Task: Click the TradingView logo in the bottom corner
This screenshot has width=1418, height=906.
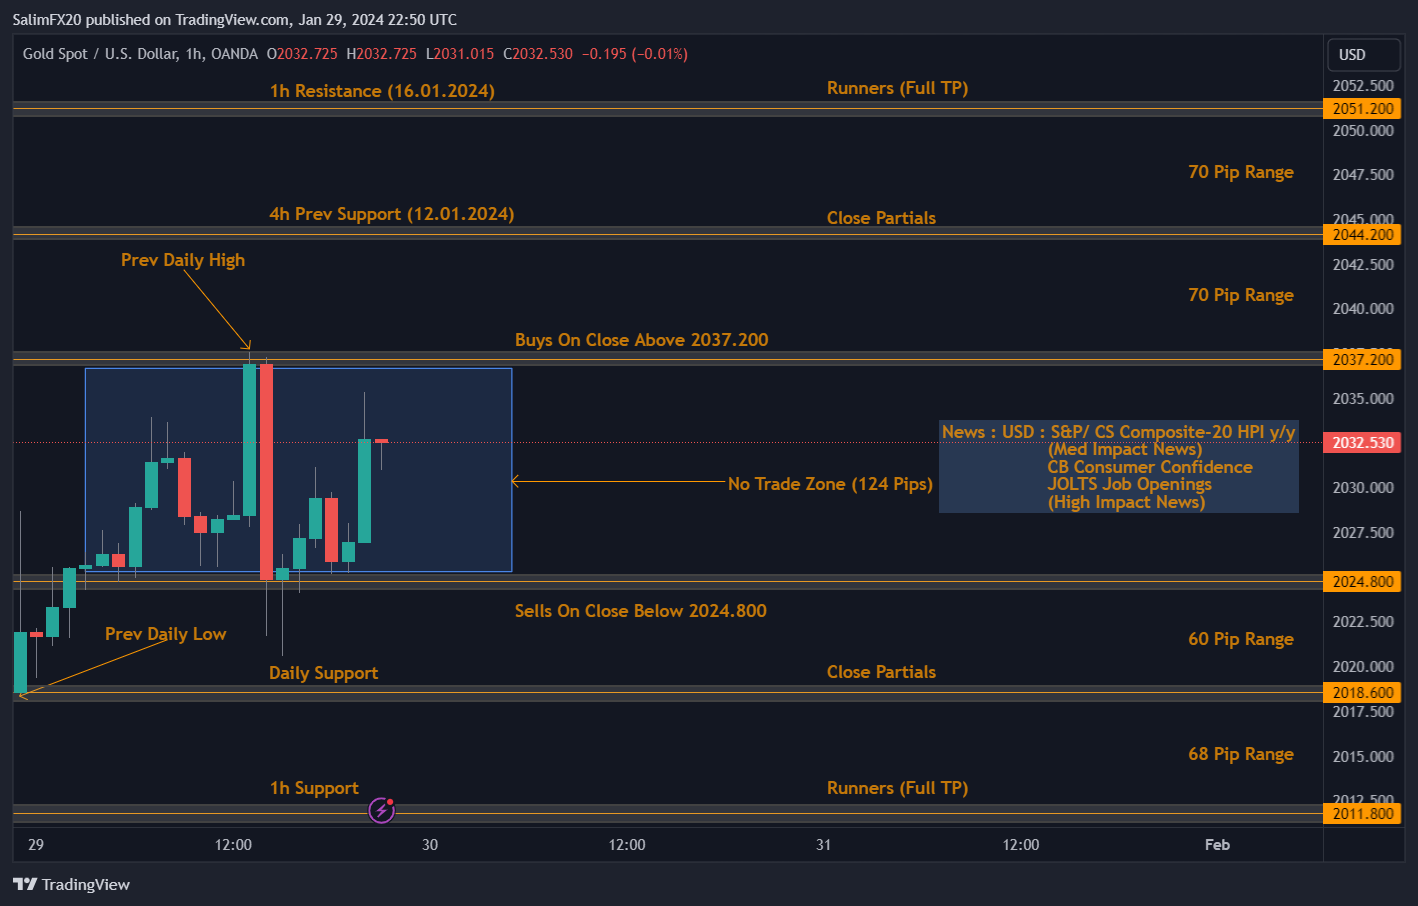Action: (70, 885)
